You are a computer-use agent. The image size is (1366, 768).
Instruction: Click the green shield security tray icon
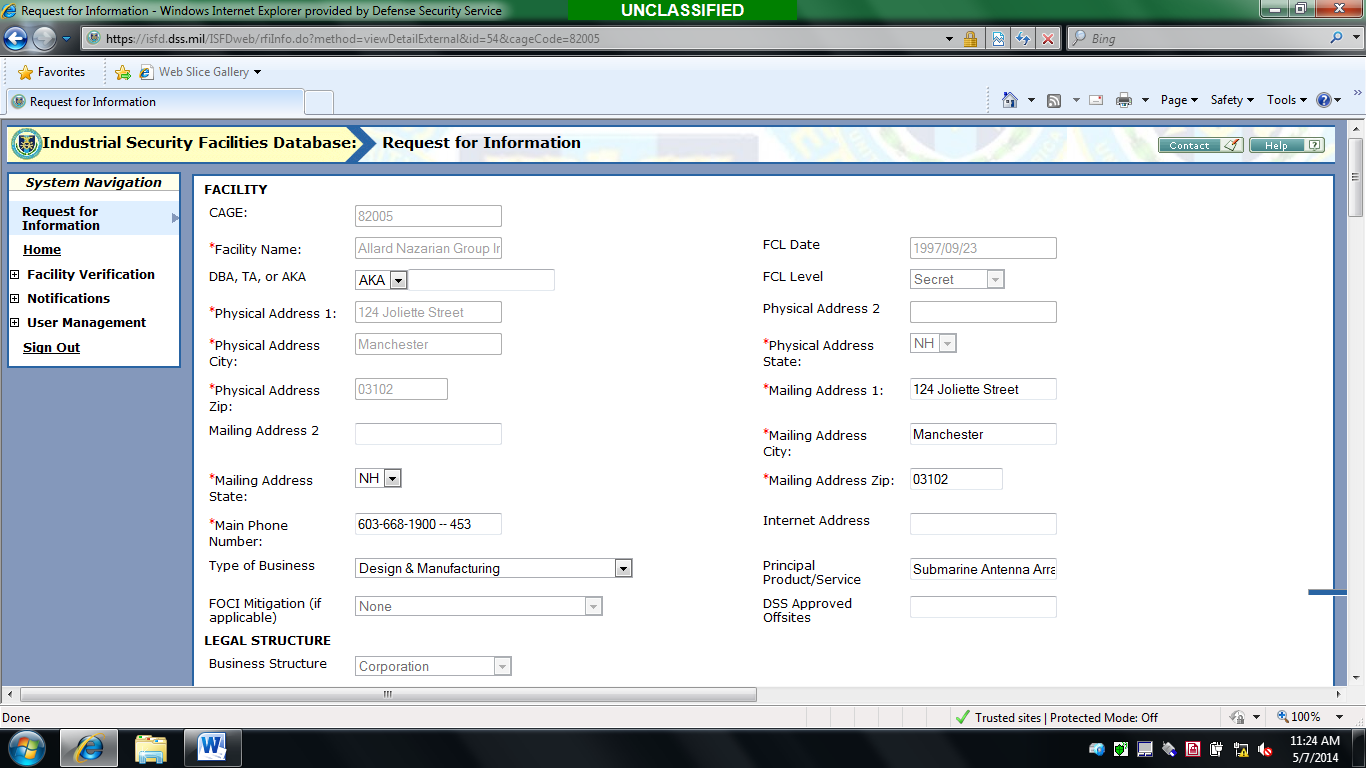click(1121, 749)
